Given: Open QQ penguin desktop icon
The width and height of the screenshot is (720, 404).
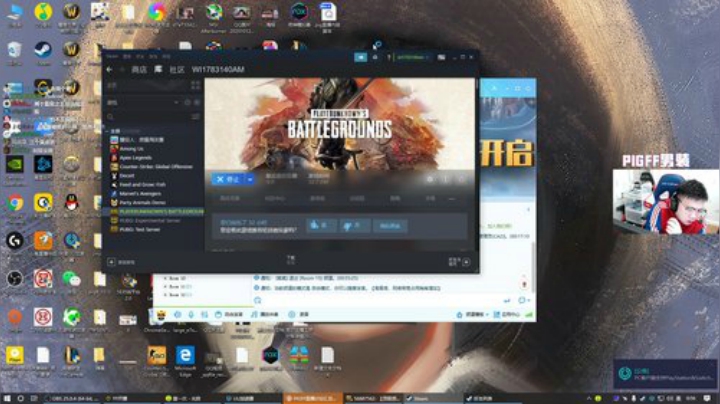Looking at the screenshot, I should pyautogui.click(x=71, y=202).
